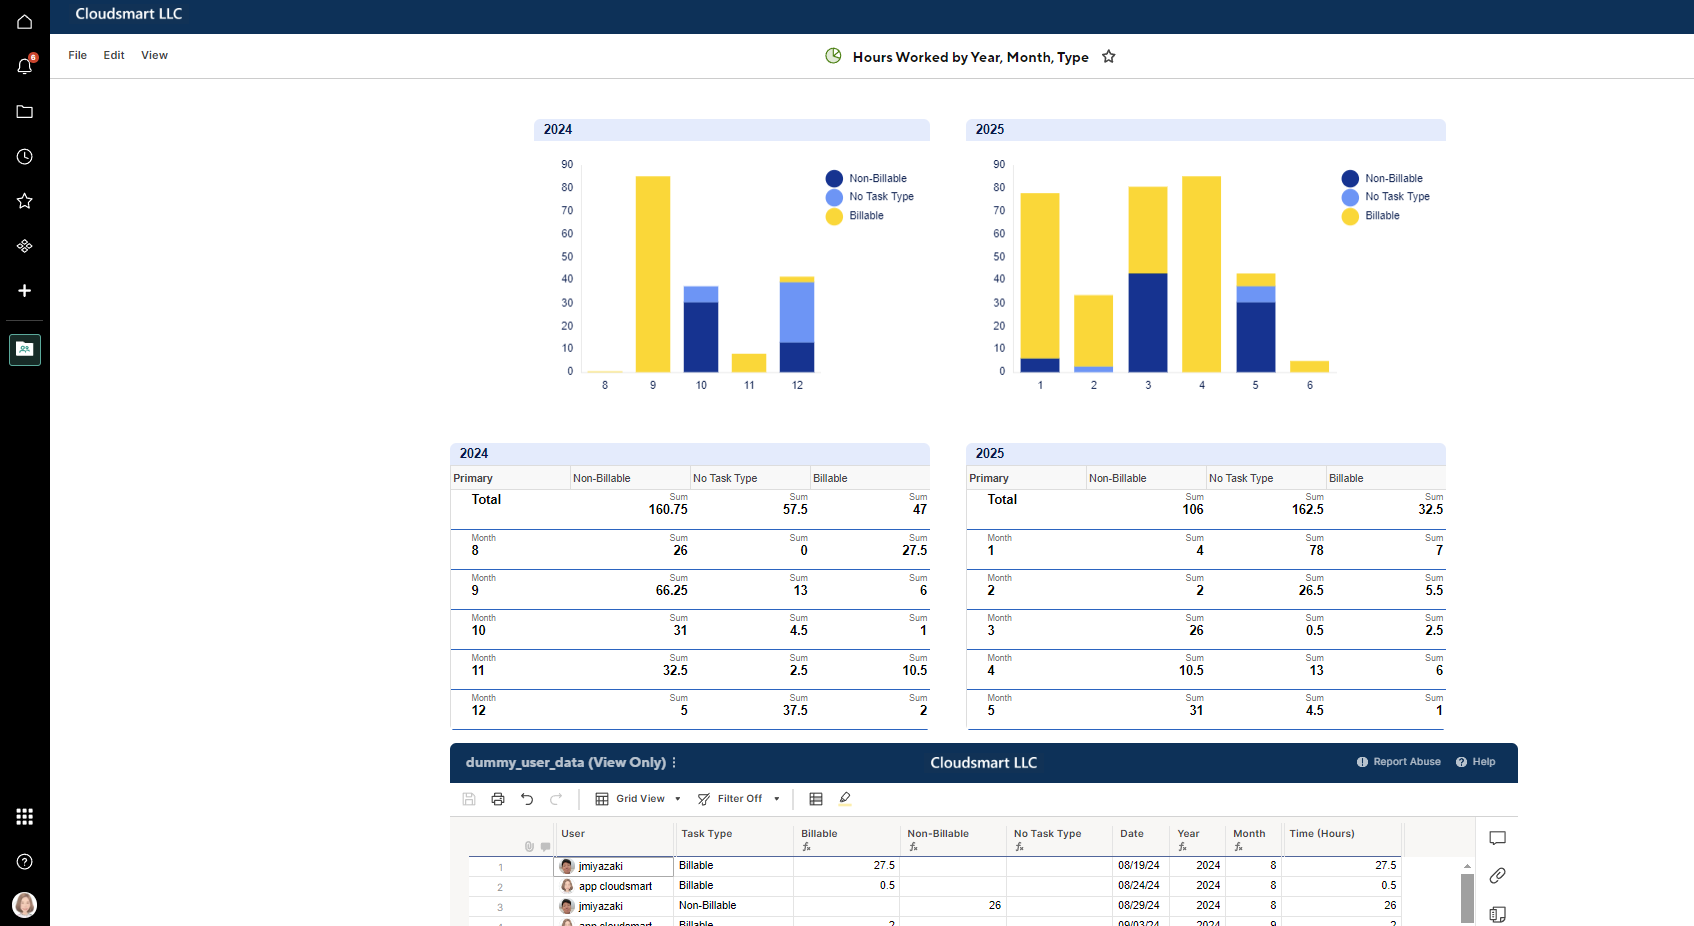This screenshot has height=926, width=1694.
Task: Click the Billable column header
Action: coord(847,839)
